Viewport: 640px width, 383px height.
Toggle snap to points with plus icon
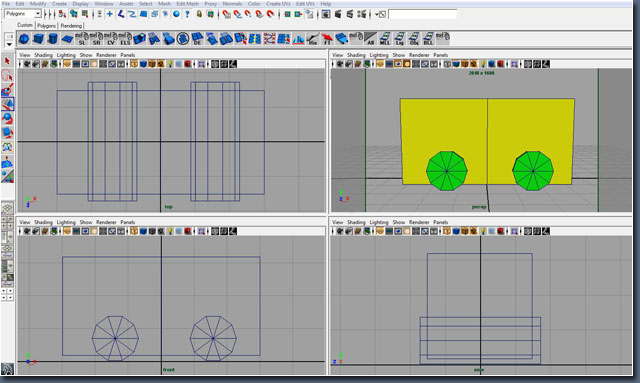coord(110,14)
